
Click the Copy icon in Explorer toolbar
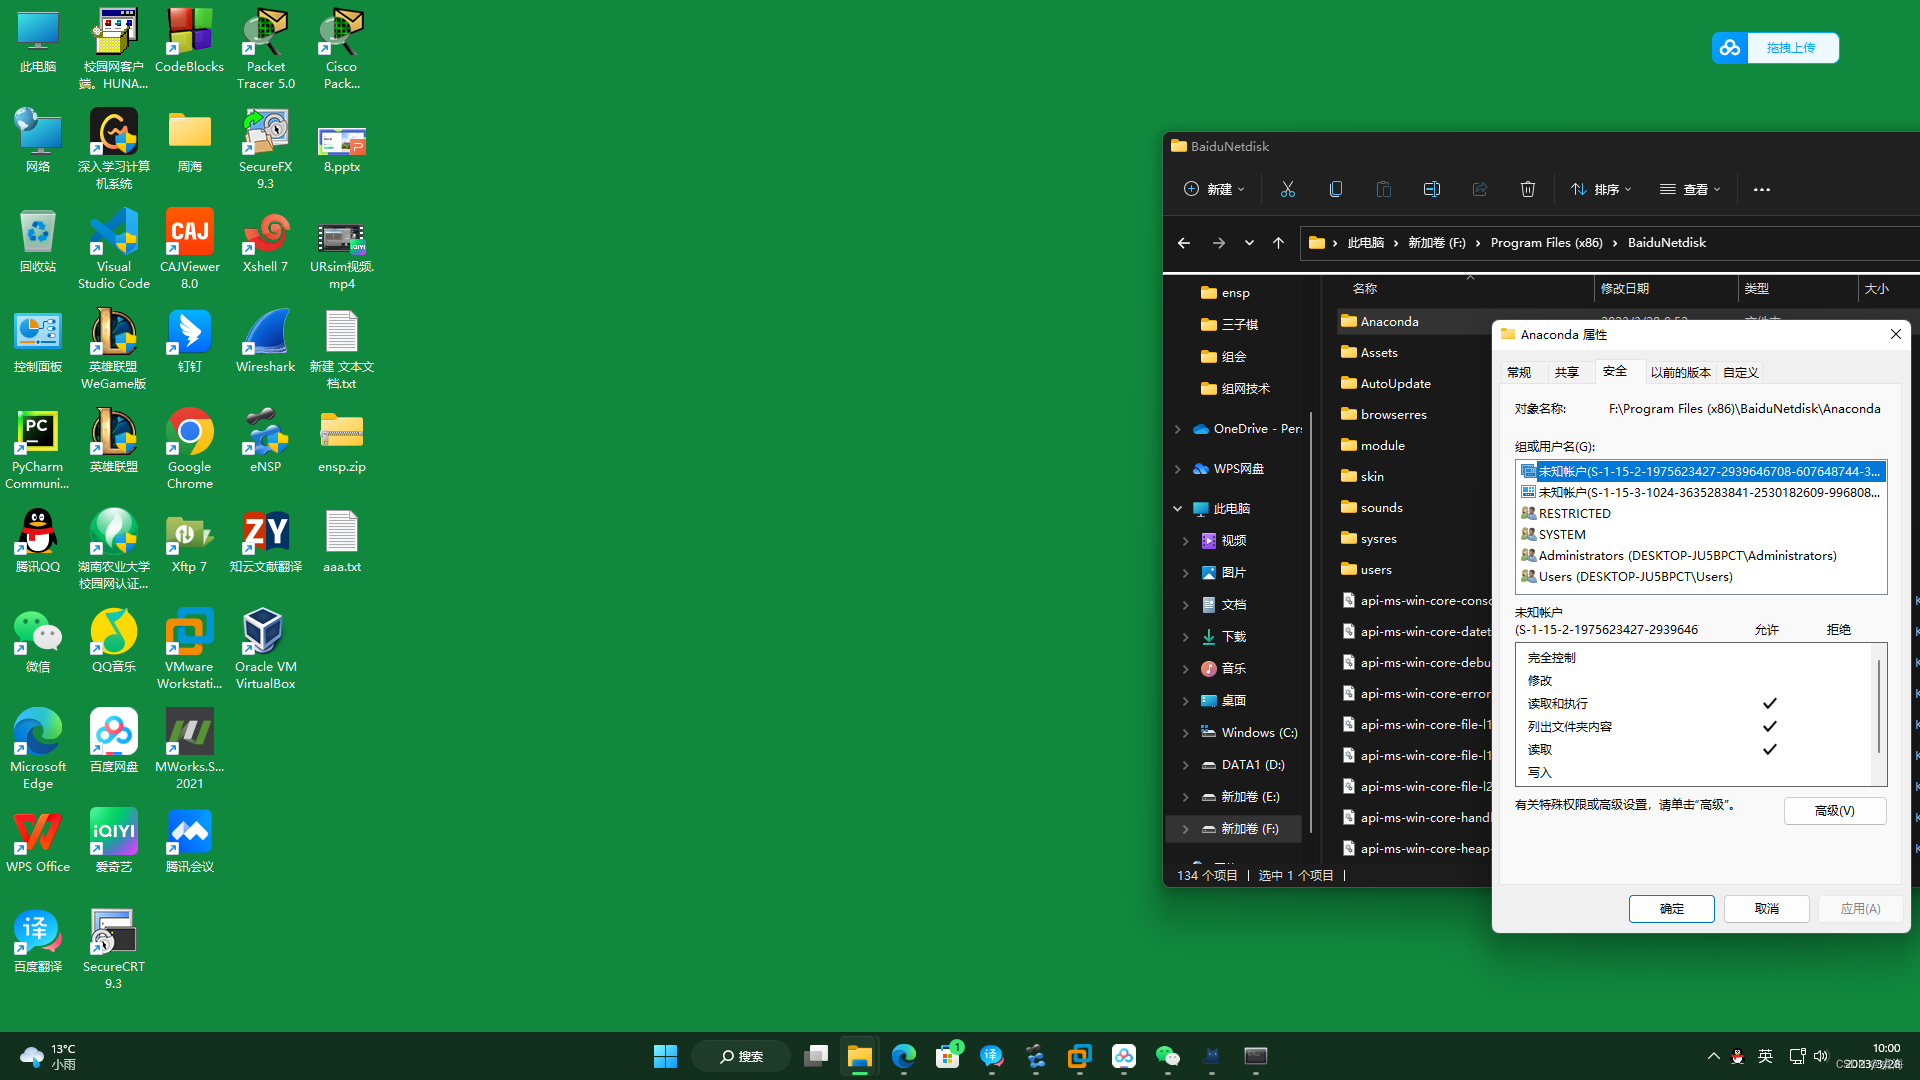click(x=1335, y=189)
